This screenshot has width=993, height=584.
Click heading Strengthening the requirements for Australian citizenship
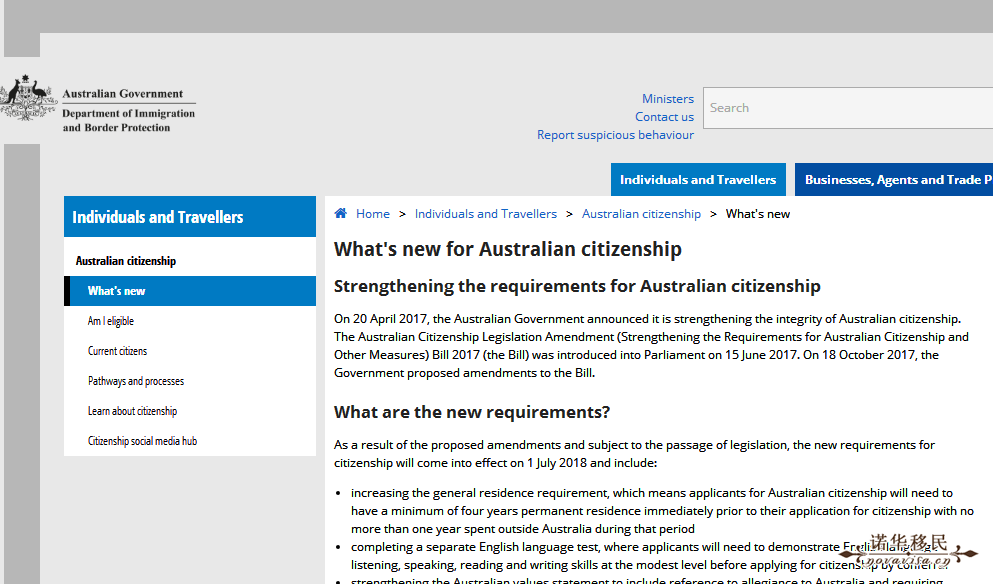click(x=577, y=286)
